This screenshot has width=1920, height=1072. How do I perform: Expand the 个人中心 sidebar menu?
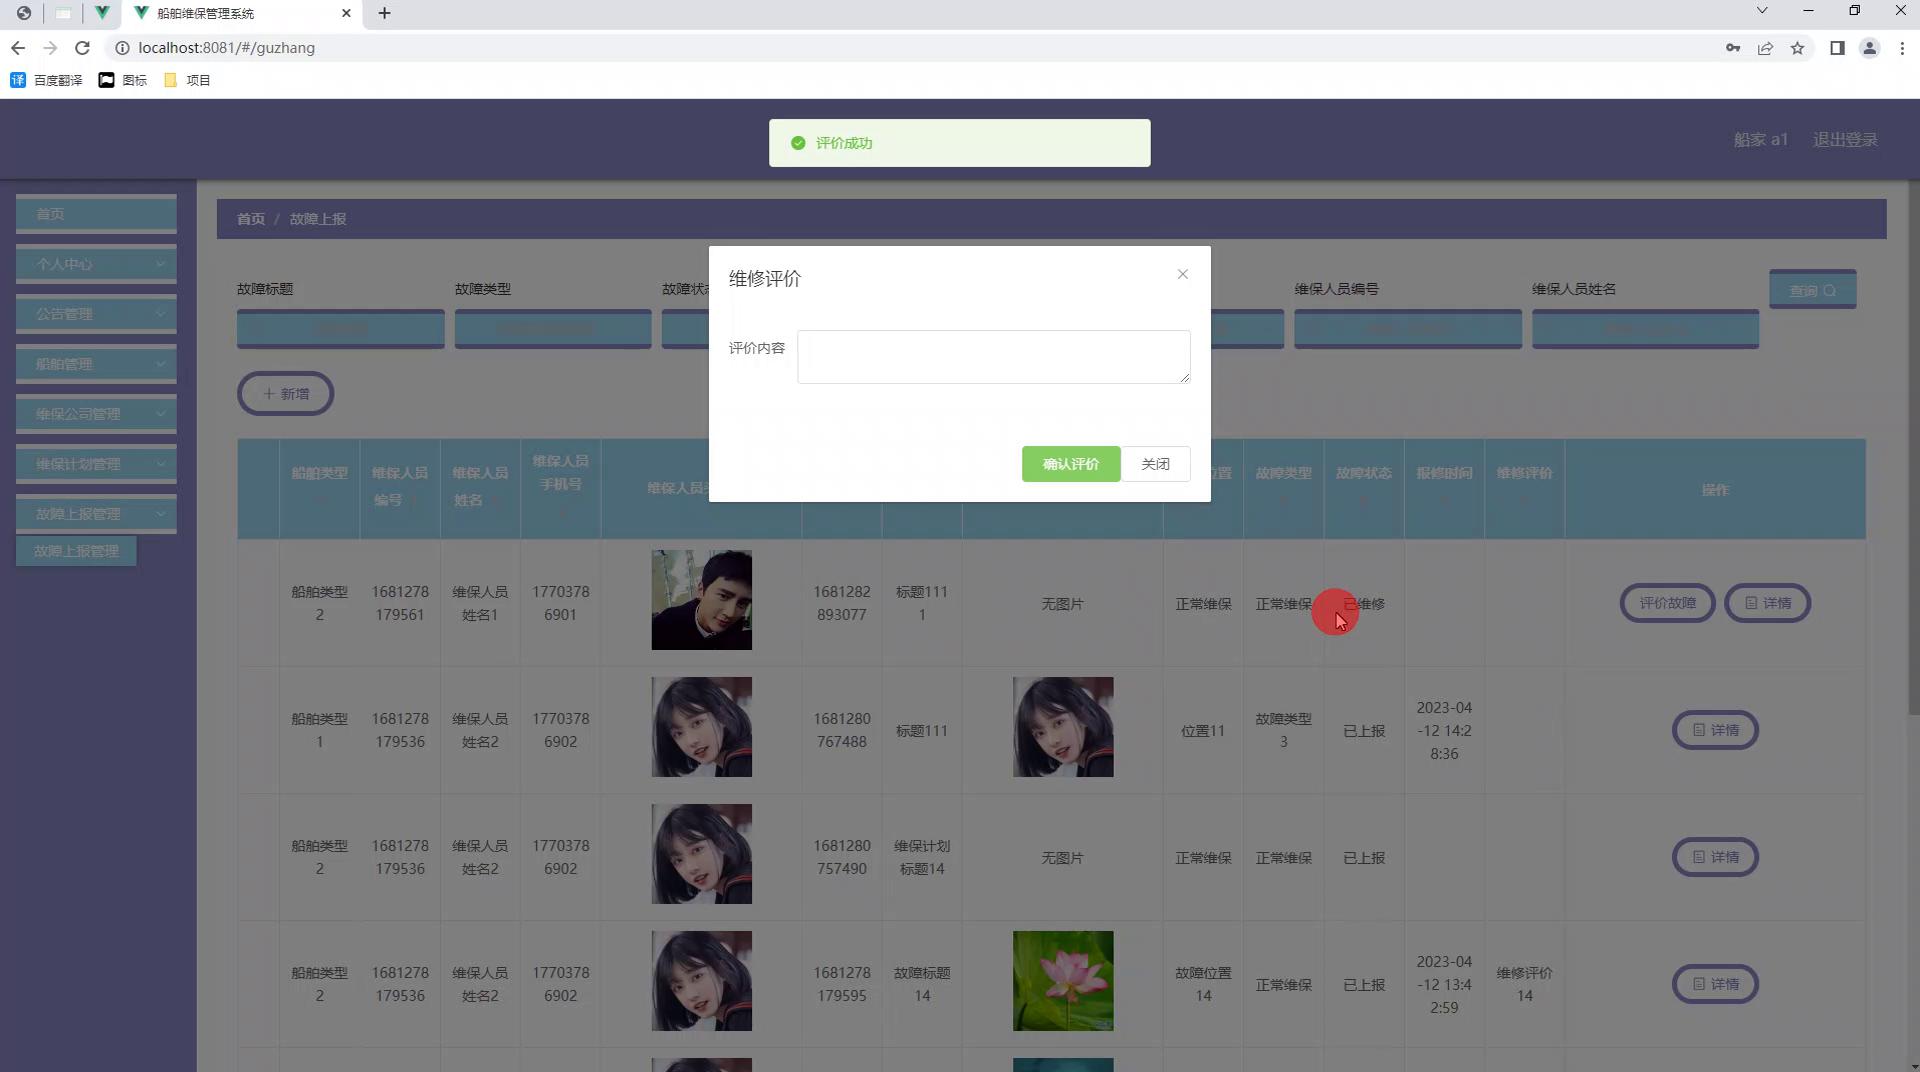(96, 264)
